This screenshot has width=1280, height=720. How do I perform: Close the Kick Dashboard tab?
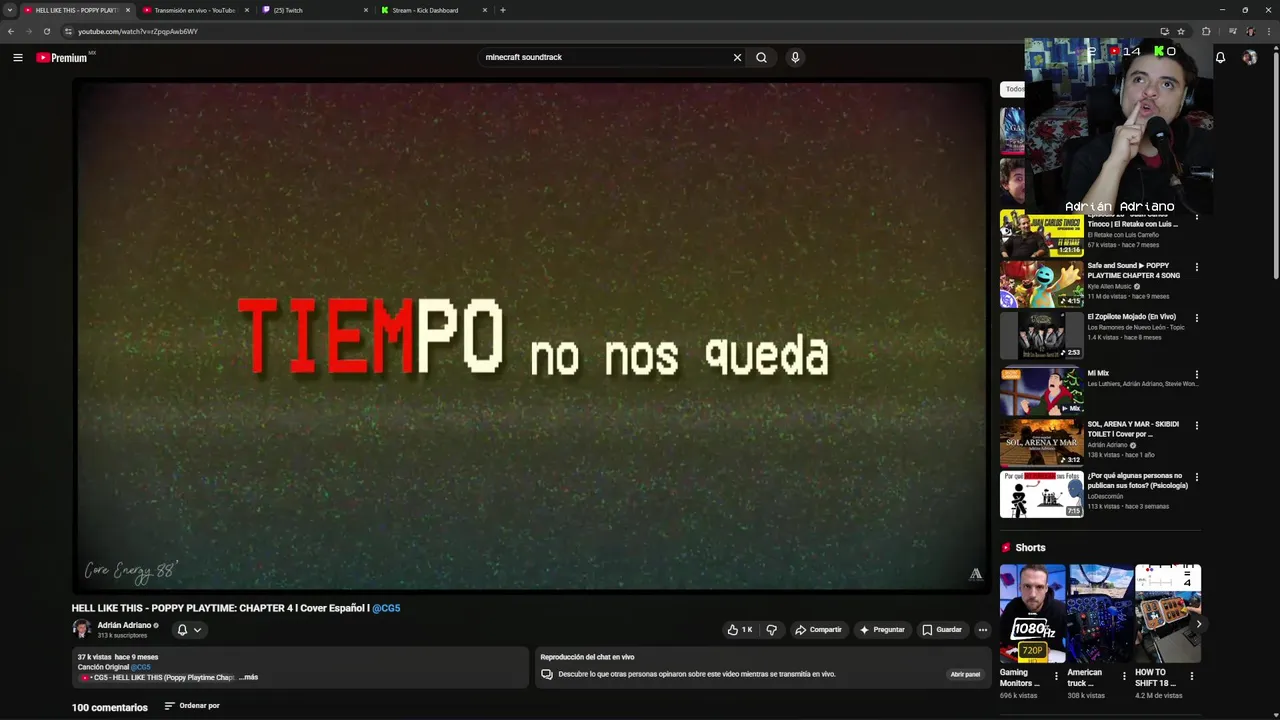point(485,10)
